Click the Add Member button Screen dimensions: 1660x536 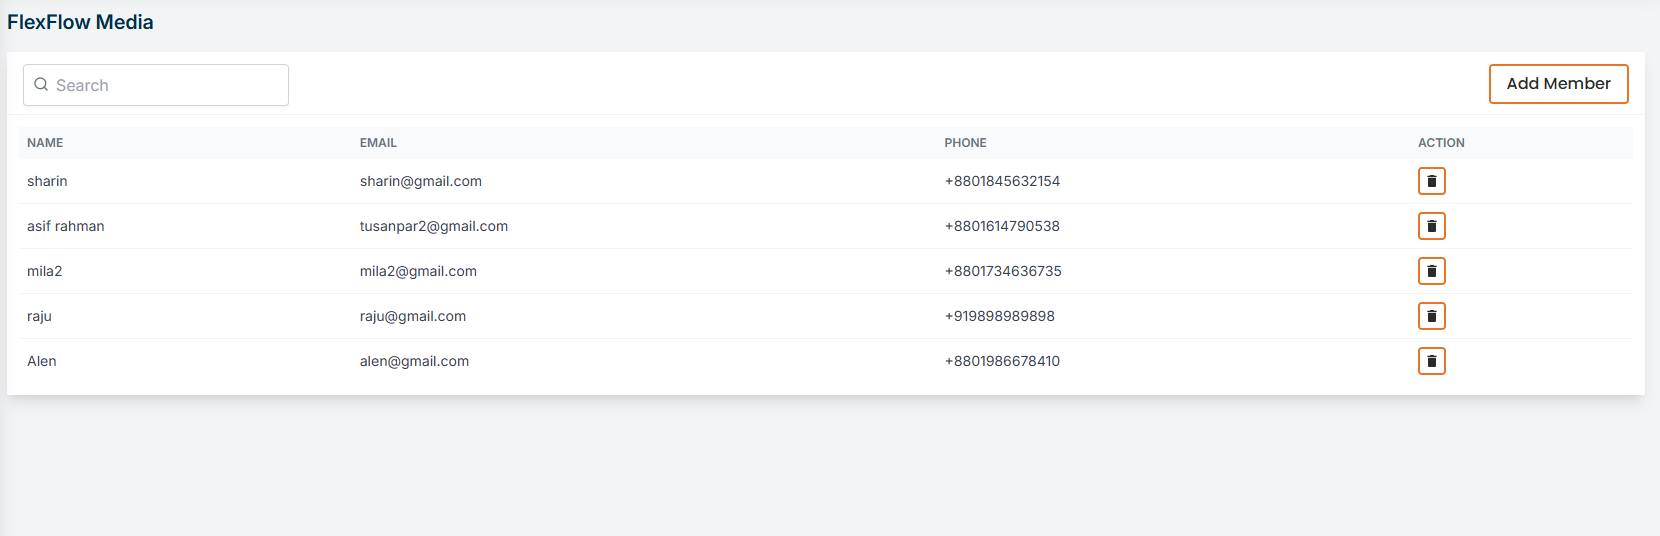coord(1558,84)
